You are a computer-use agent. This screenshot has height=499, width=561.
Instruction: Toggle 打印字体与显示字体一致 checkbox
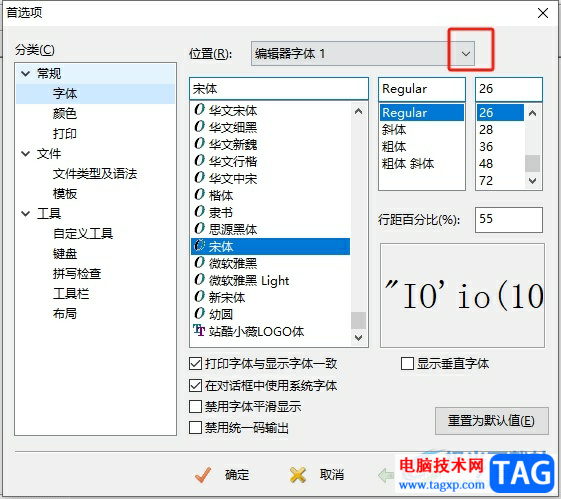(x=195, y=364)
